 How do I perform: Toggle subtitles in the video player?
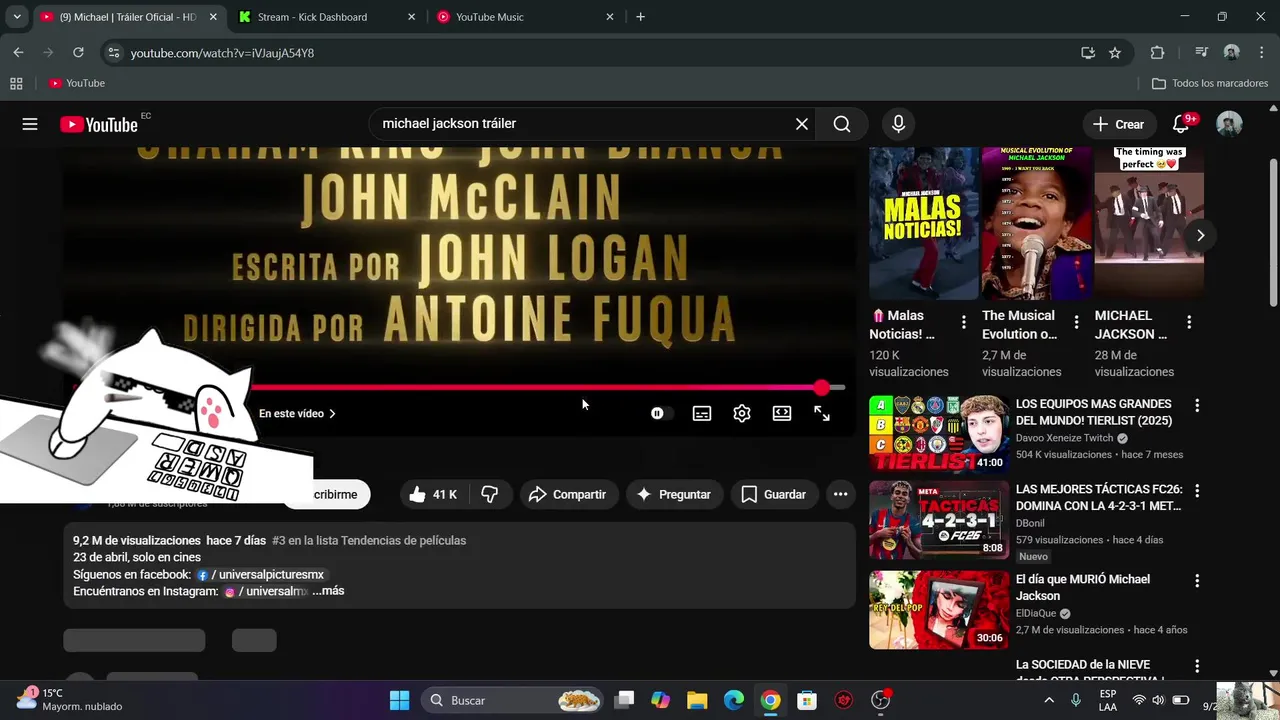point(702,413)
